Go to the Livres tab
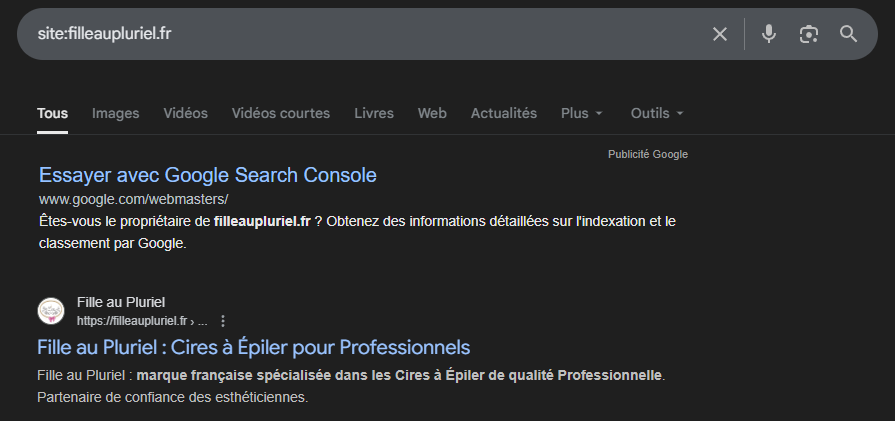This screenshot has width=895, height=421. [374, 114]
